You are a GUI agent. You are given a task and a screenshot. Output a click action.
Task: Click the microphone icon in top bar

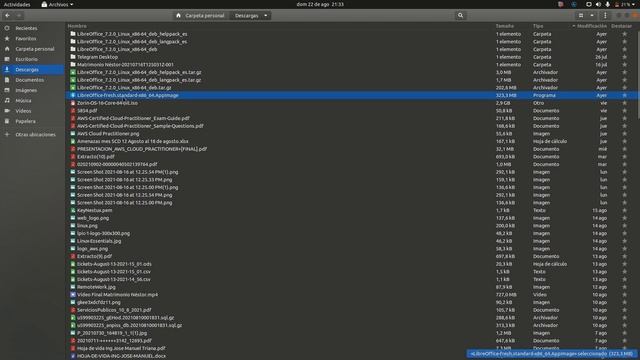pyautogui.click(x=607, y=4)
